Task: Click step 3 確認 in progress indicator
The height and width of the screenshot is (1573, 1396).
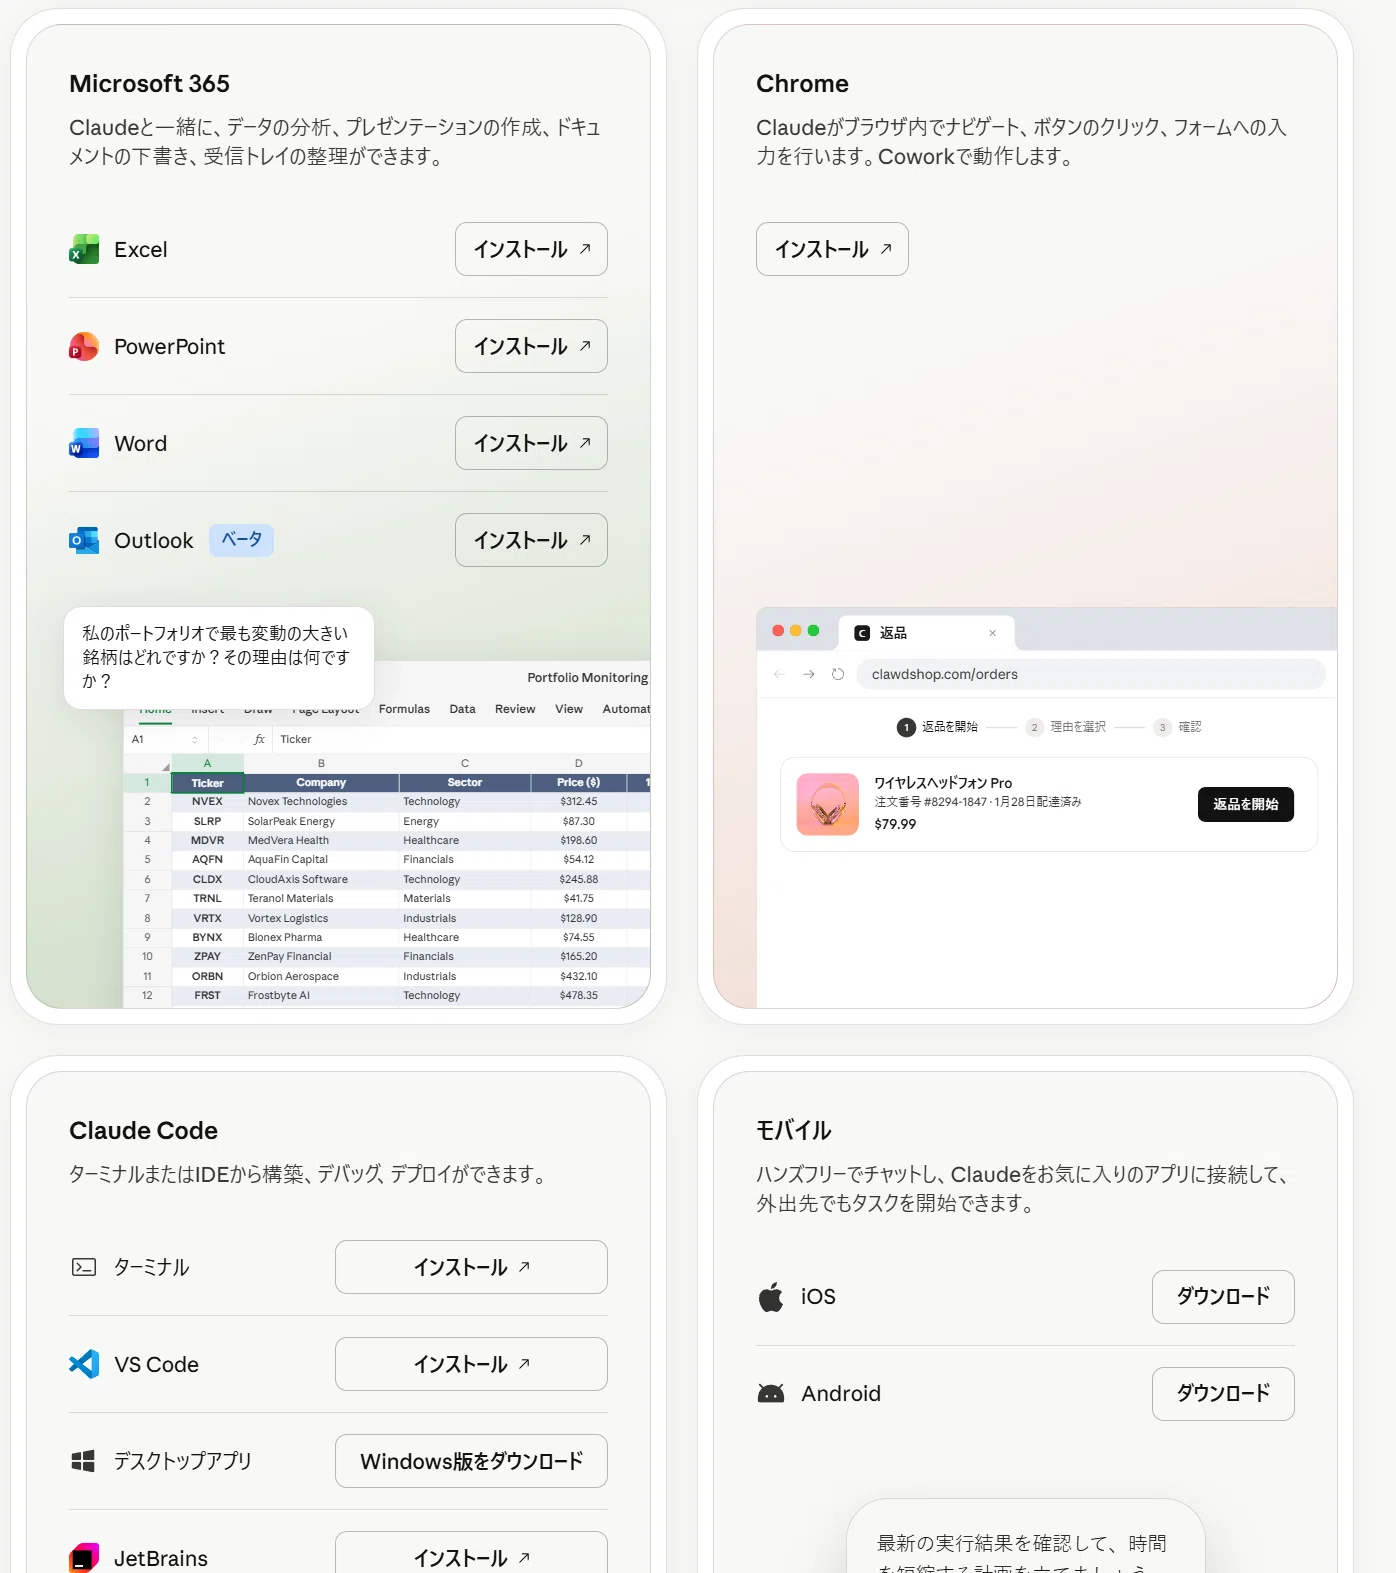Action: click(x=1177, y=727)
